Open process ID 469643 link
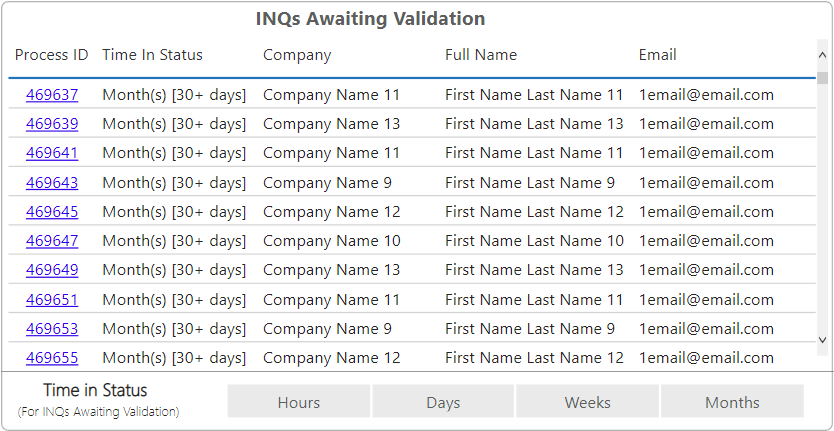 click(52, 183)
